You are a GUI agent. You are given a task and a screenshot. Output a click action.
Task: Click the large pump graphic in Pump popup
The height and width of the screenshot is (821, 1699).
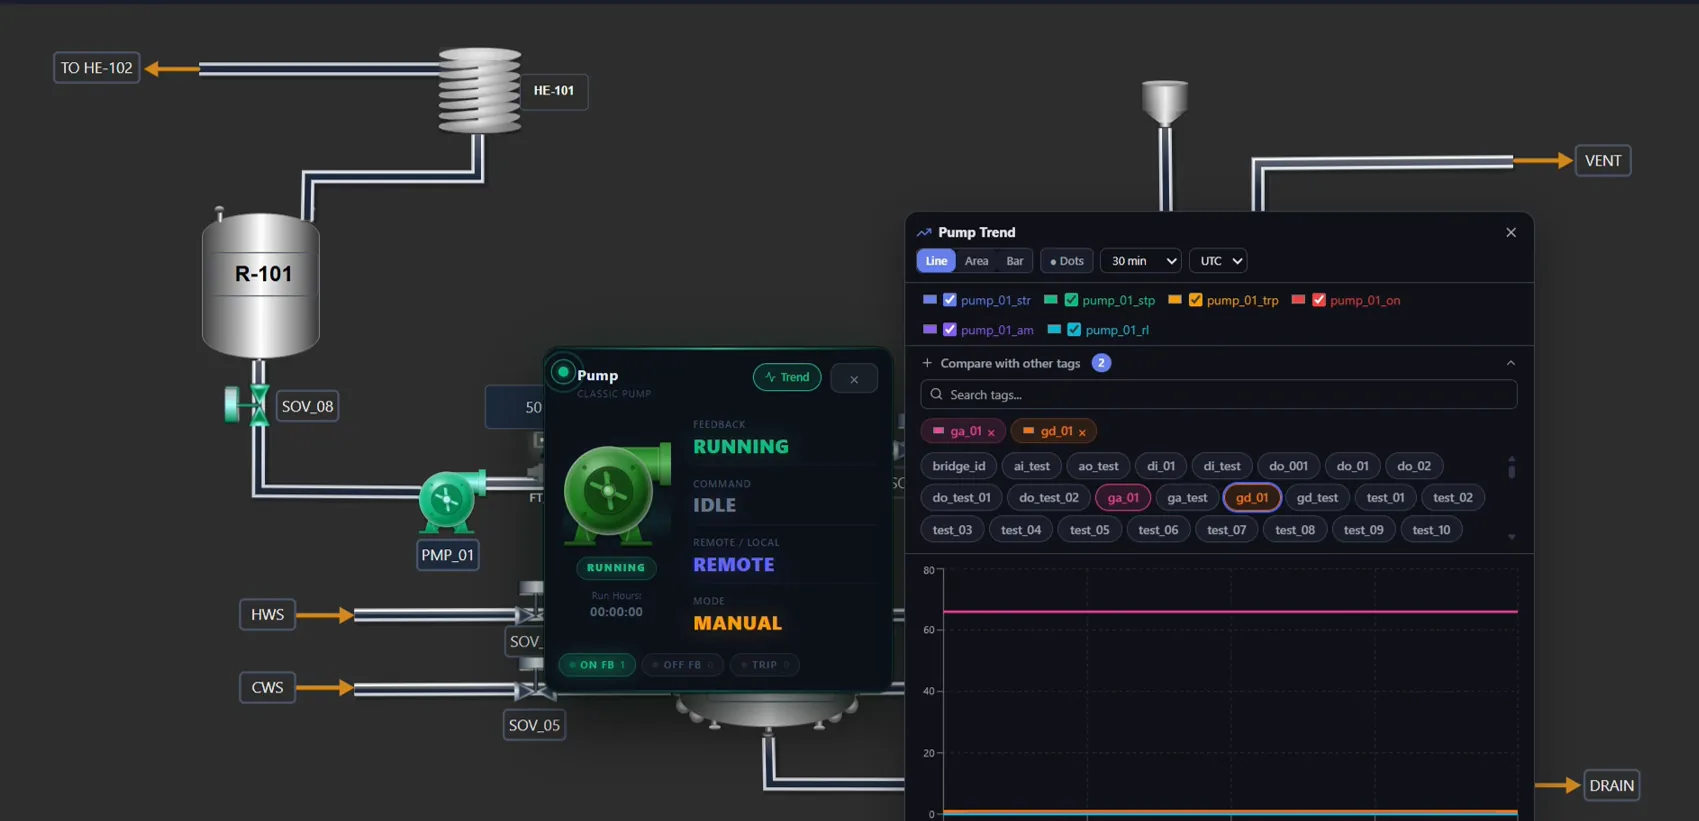tap(616, 493)
